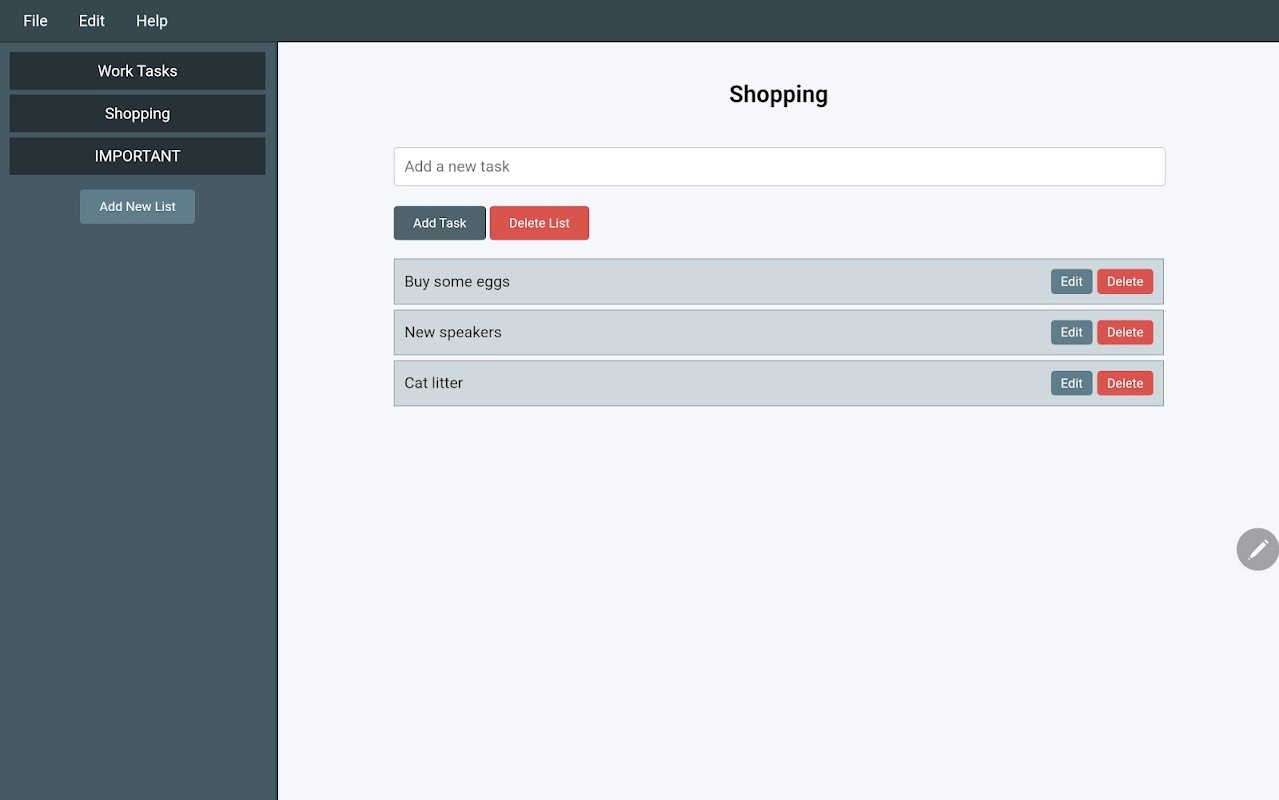Select the Shopping list in sidebar
Viewport: 1279px width, 800px height.
[x=137, y=114]
